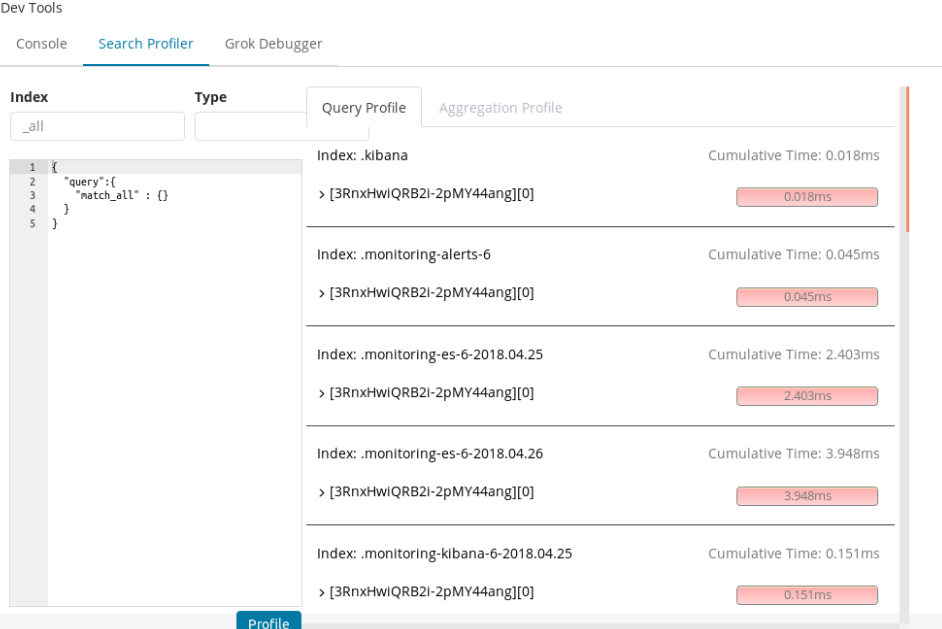The width and height of the screenshot is (942, 629).
Task: Click the Index input field with _all
Action: tap(97, 126)
